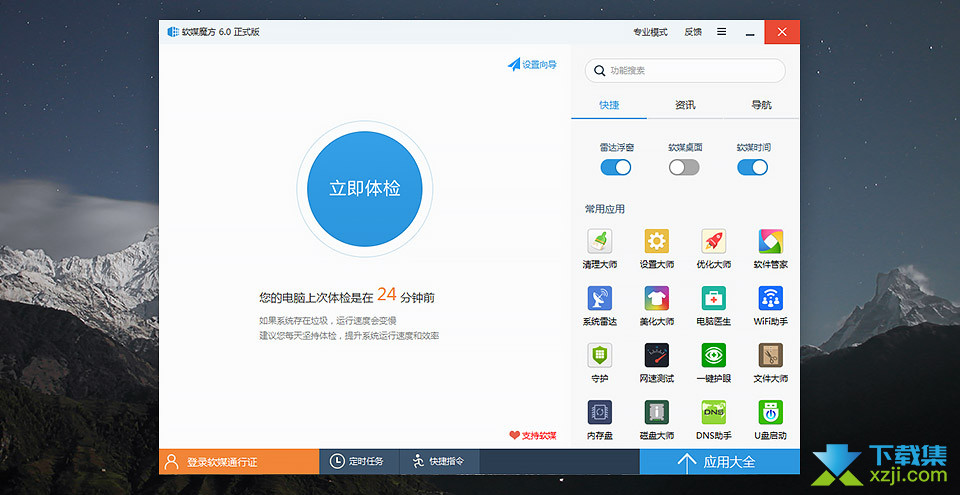Open the 设置向导 setup wizard link
The image size is (960, 495).
532,64
